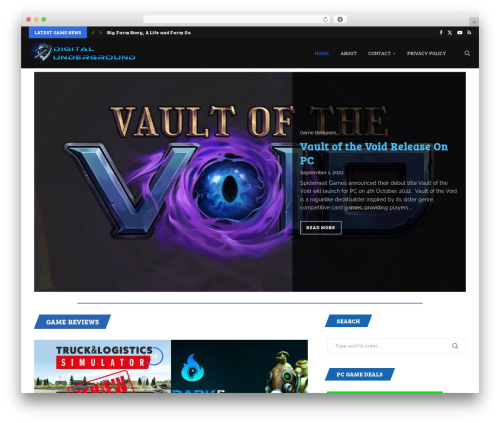
Task: Open the 'Vault of the Void Release On PC' headline
Action: pos(374,153)
